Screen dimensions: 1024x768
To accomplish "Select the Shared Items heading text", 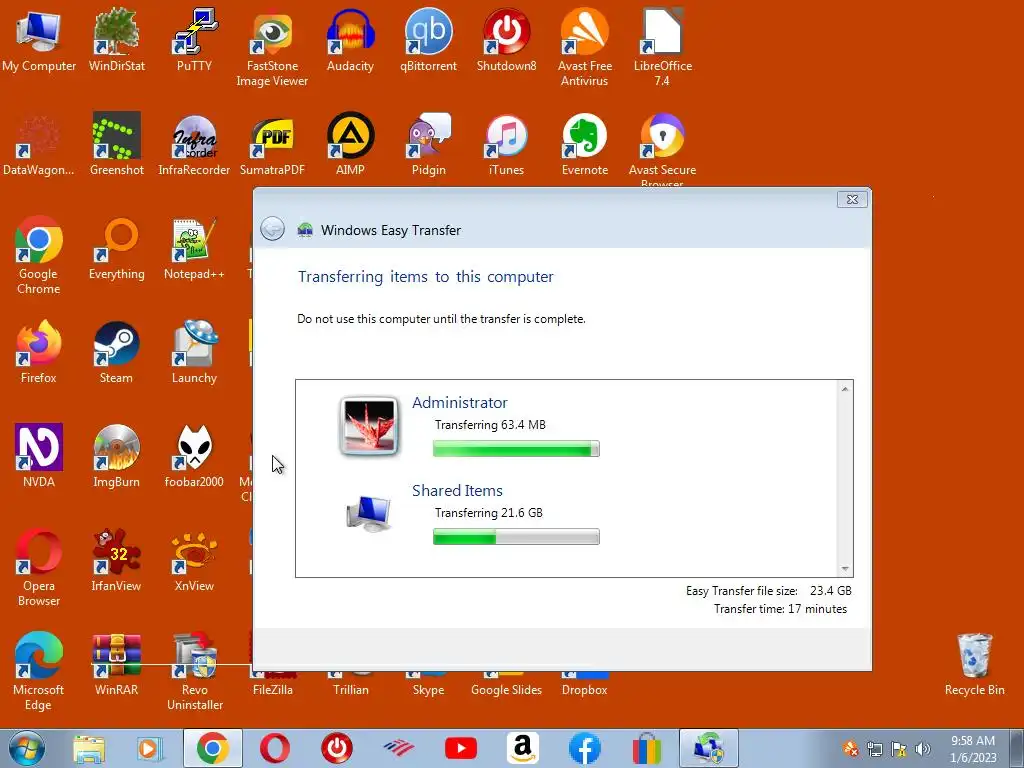I will click(457, 490).
